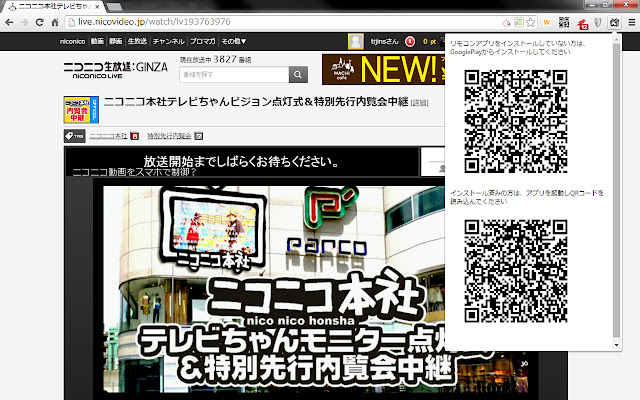Open the ニコニコ本社 tag link
Viewport: 640px width, 400px height.
(x=109, y=136)
